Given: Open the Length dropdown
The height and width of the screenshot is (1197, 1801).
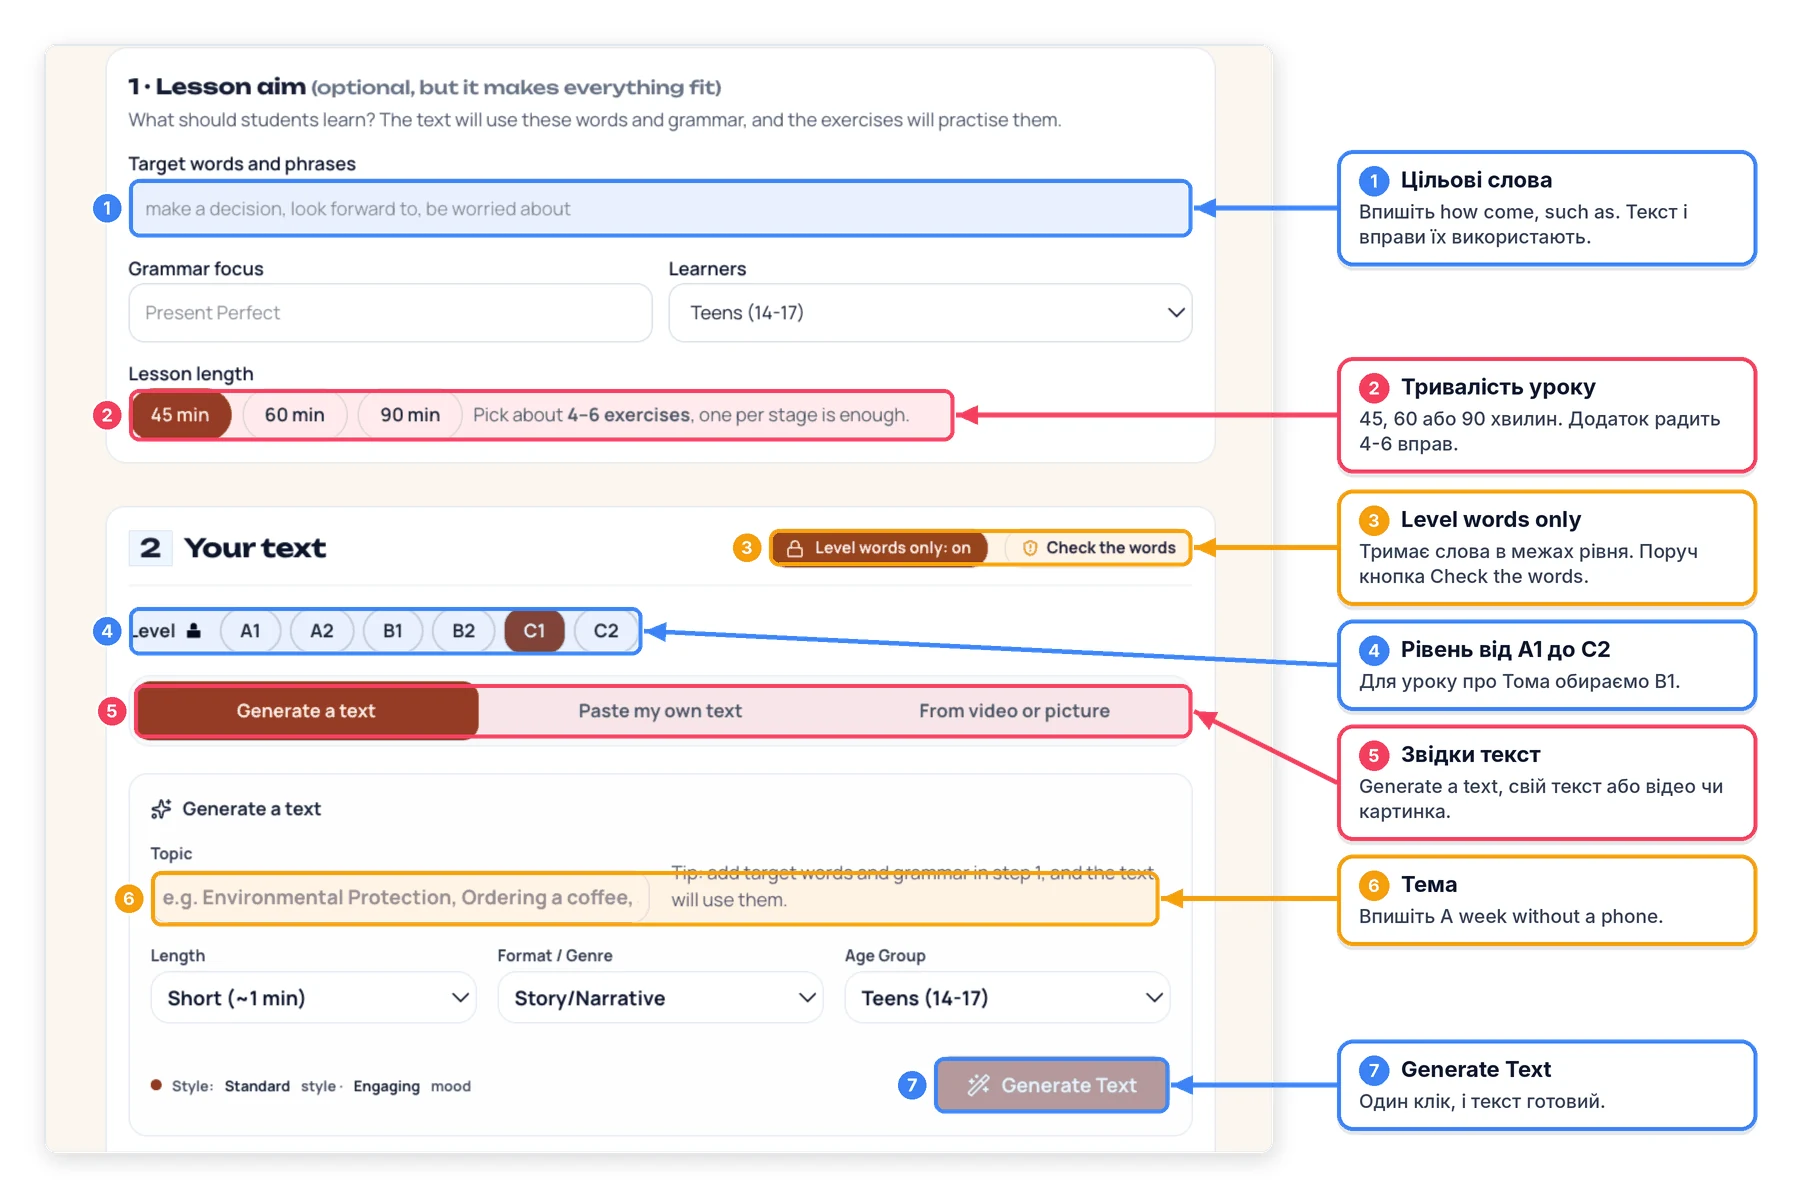Looking at the screenshot, I should (x=313, y=997).
